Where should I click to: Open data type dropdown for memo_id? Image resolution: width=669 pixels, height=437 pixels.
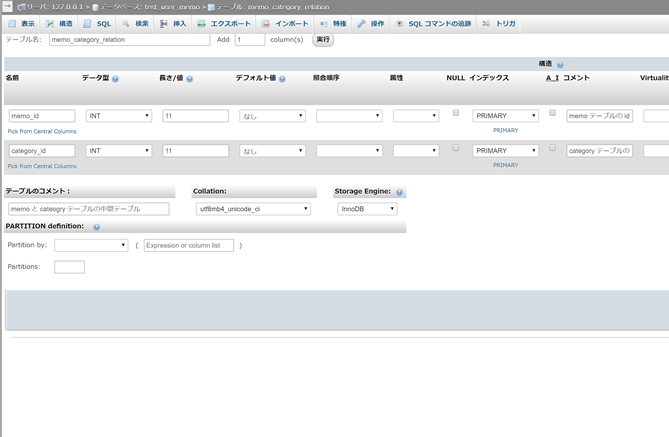point(119,116)
